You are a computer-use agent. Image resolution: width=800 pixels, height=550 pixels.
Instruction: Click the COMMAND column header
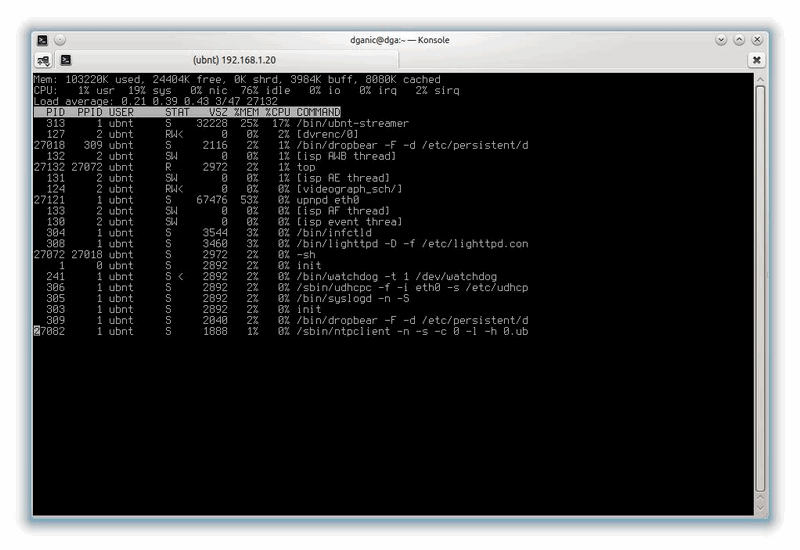tap(318, 112)
